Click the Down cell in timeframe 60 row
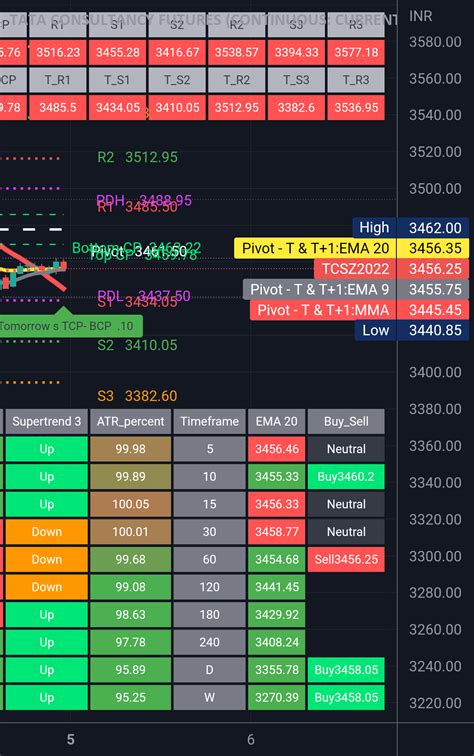Viewport: 474px width, 756px height. (47, 560)
